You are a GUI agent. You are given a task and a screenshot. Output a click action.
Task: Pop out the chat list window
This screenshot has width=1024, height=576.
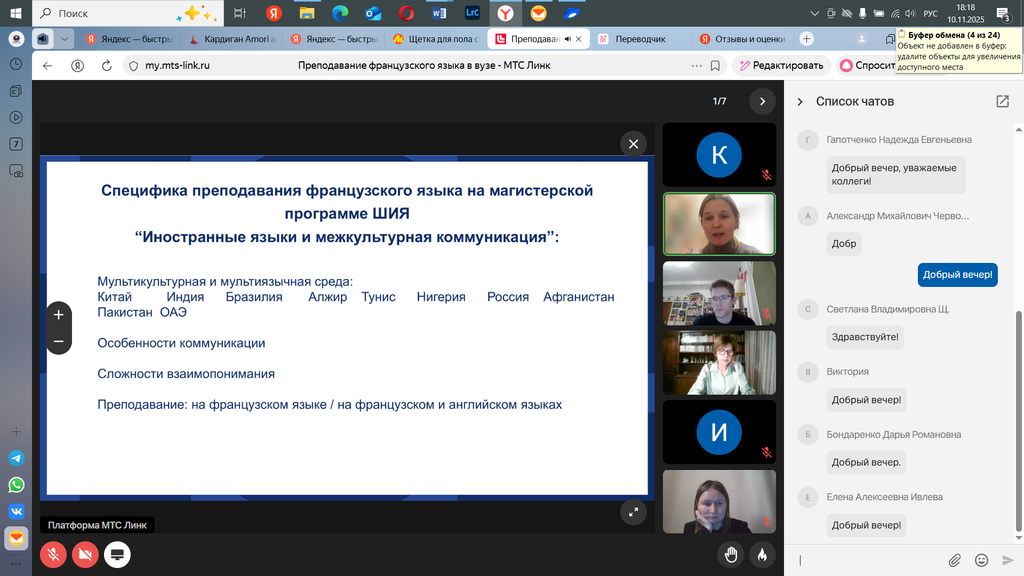(x=1002, y=101)
